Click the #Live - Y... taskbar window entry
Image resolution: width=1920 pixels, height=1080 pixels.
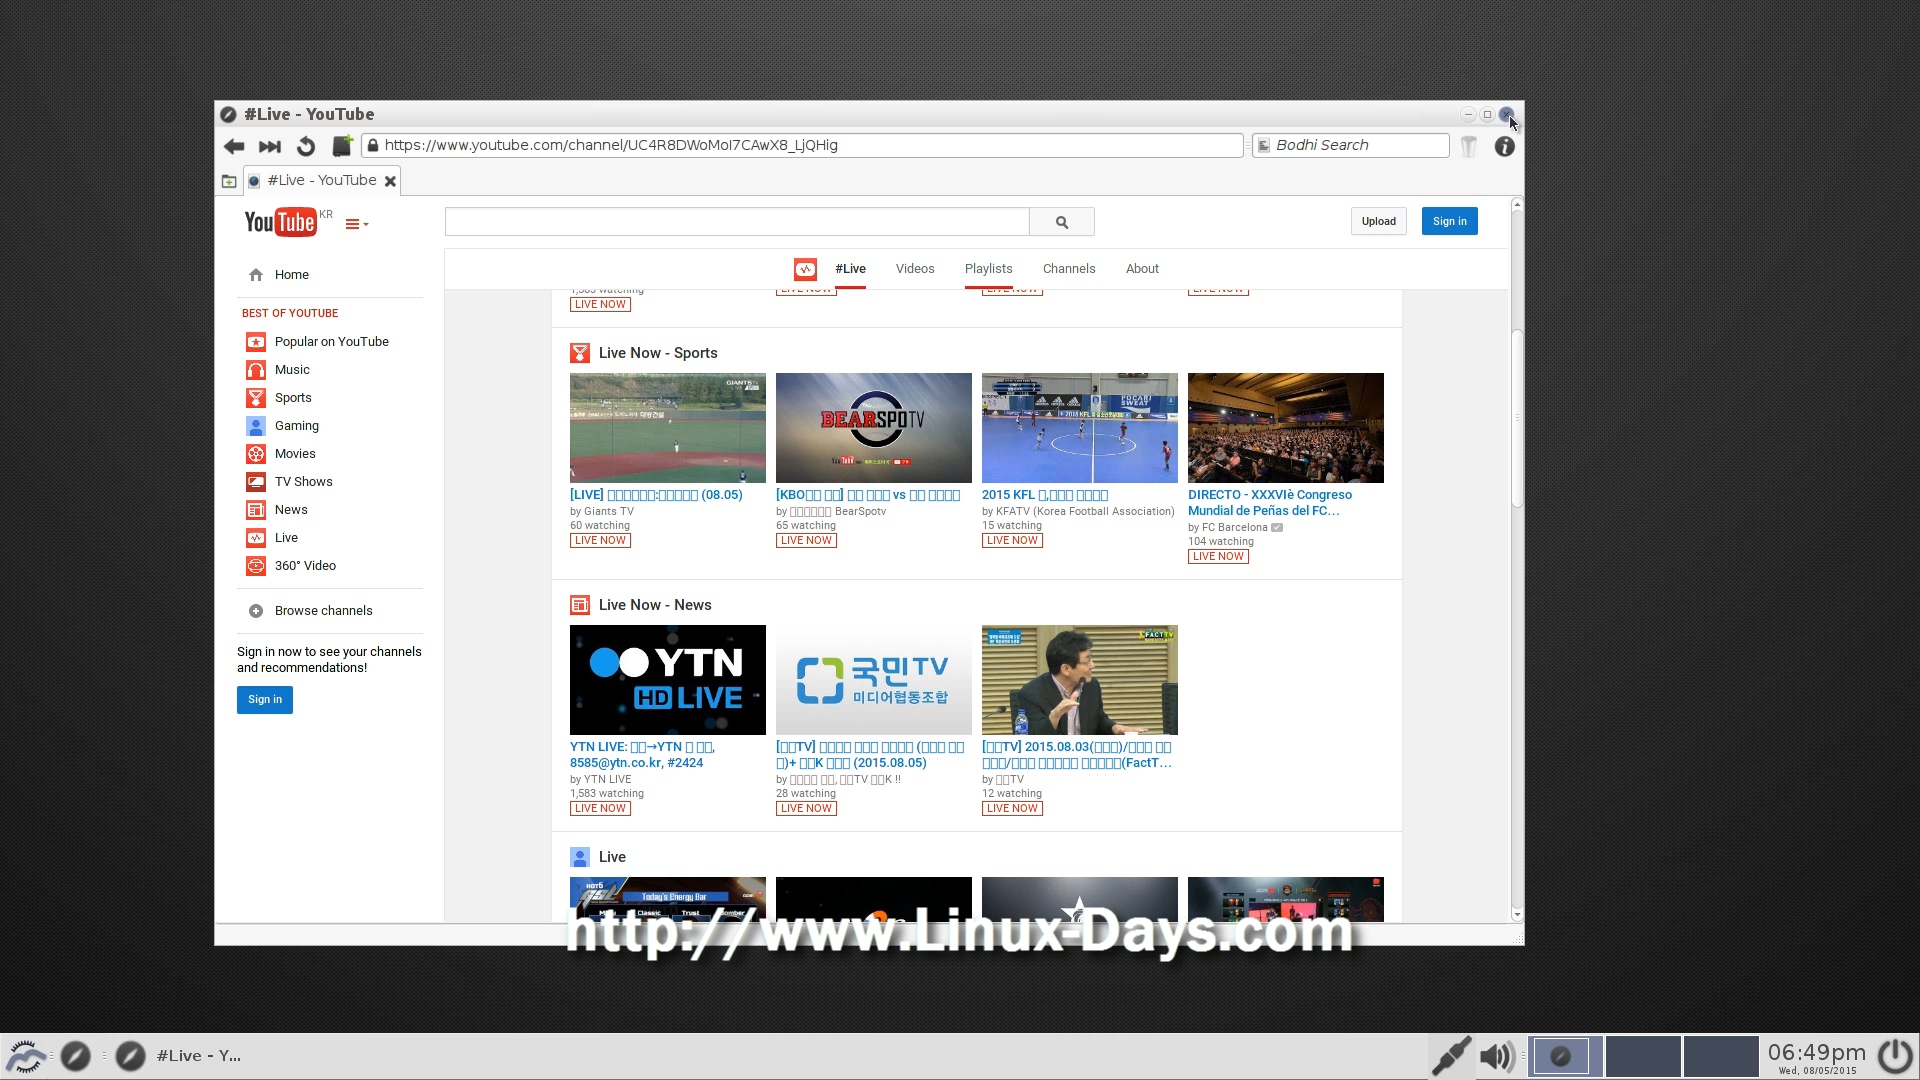coord(180,1056)
